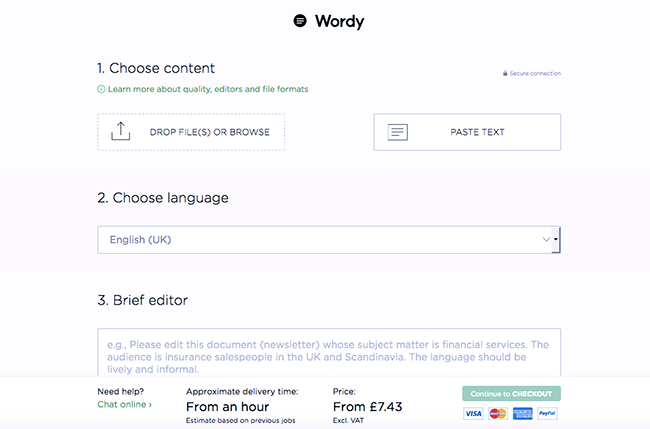The image size is (650, 429).
Task: Click the upload arrow icon
Action: click(121, 131)
